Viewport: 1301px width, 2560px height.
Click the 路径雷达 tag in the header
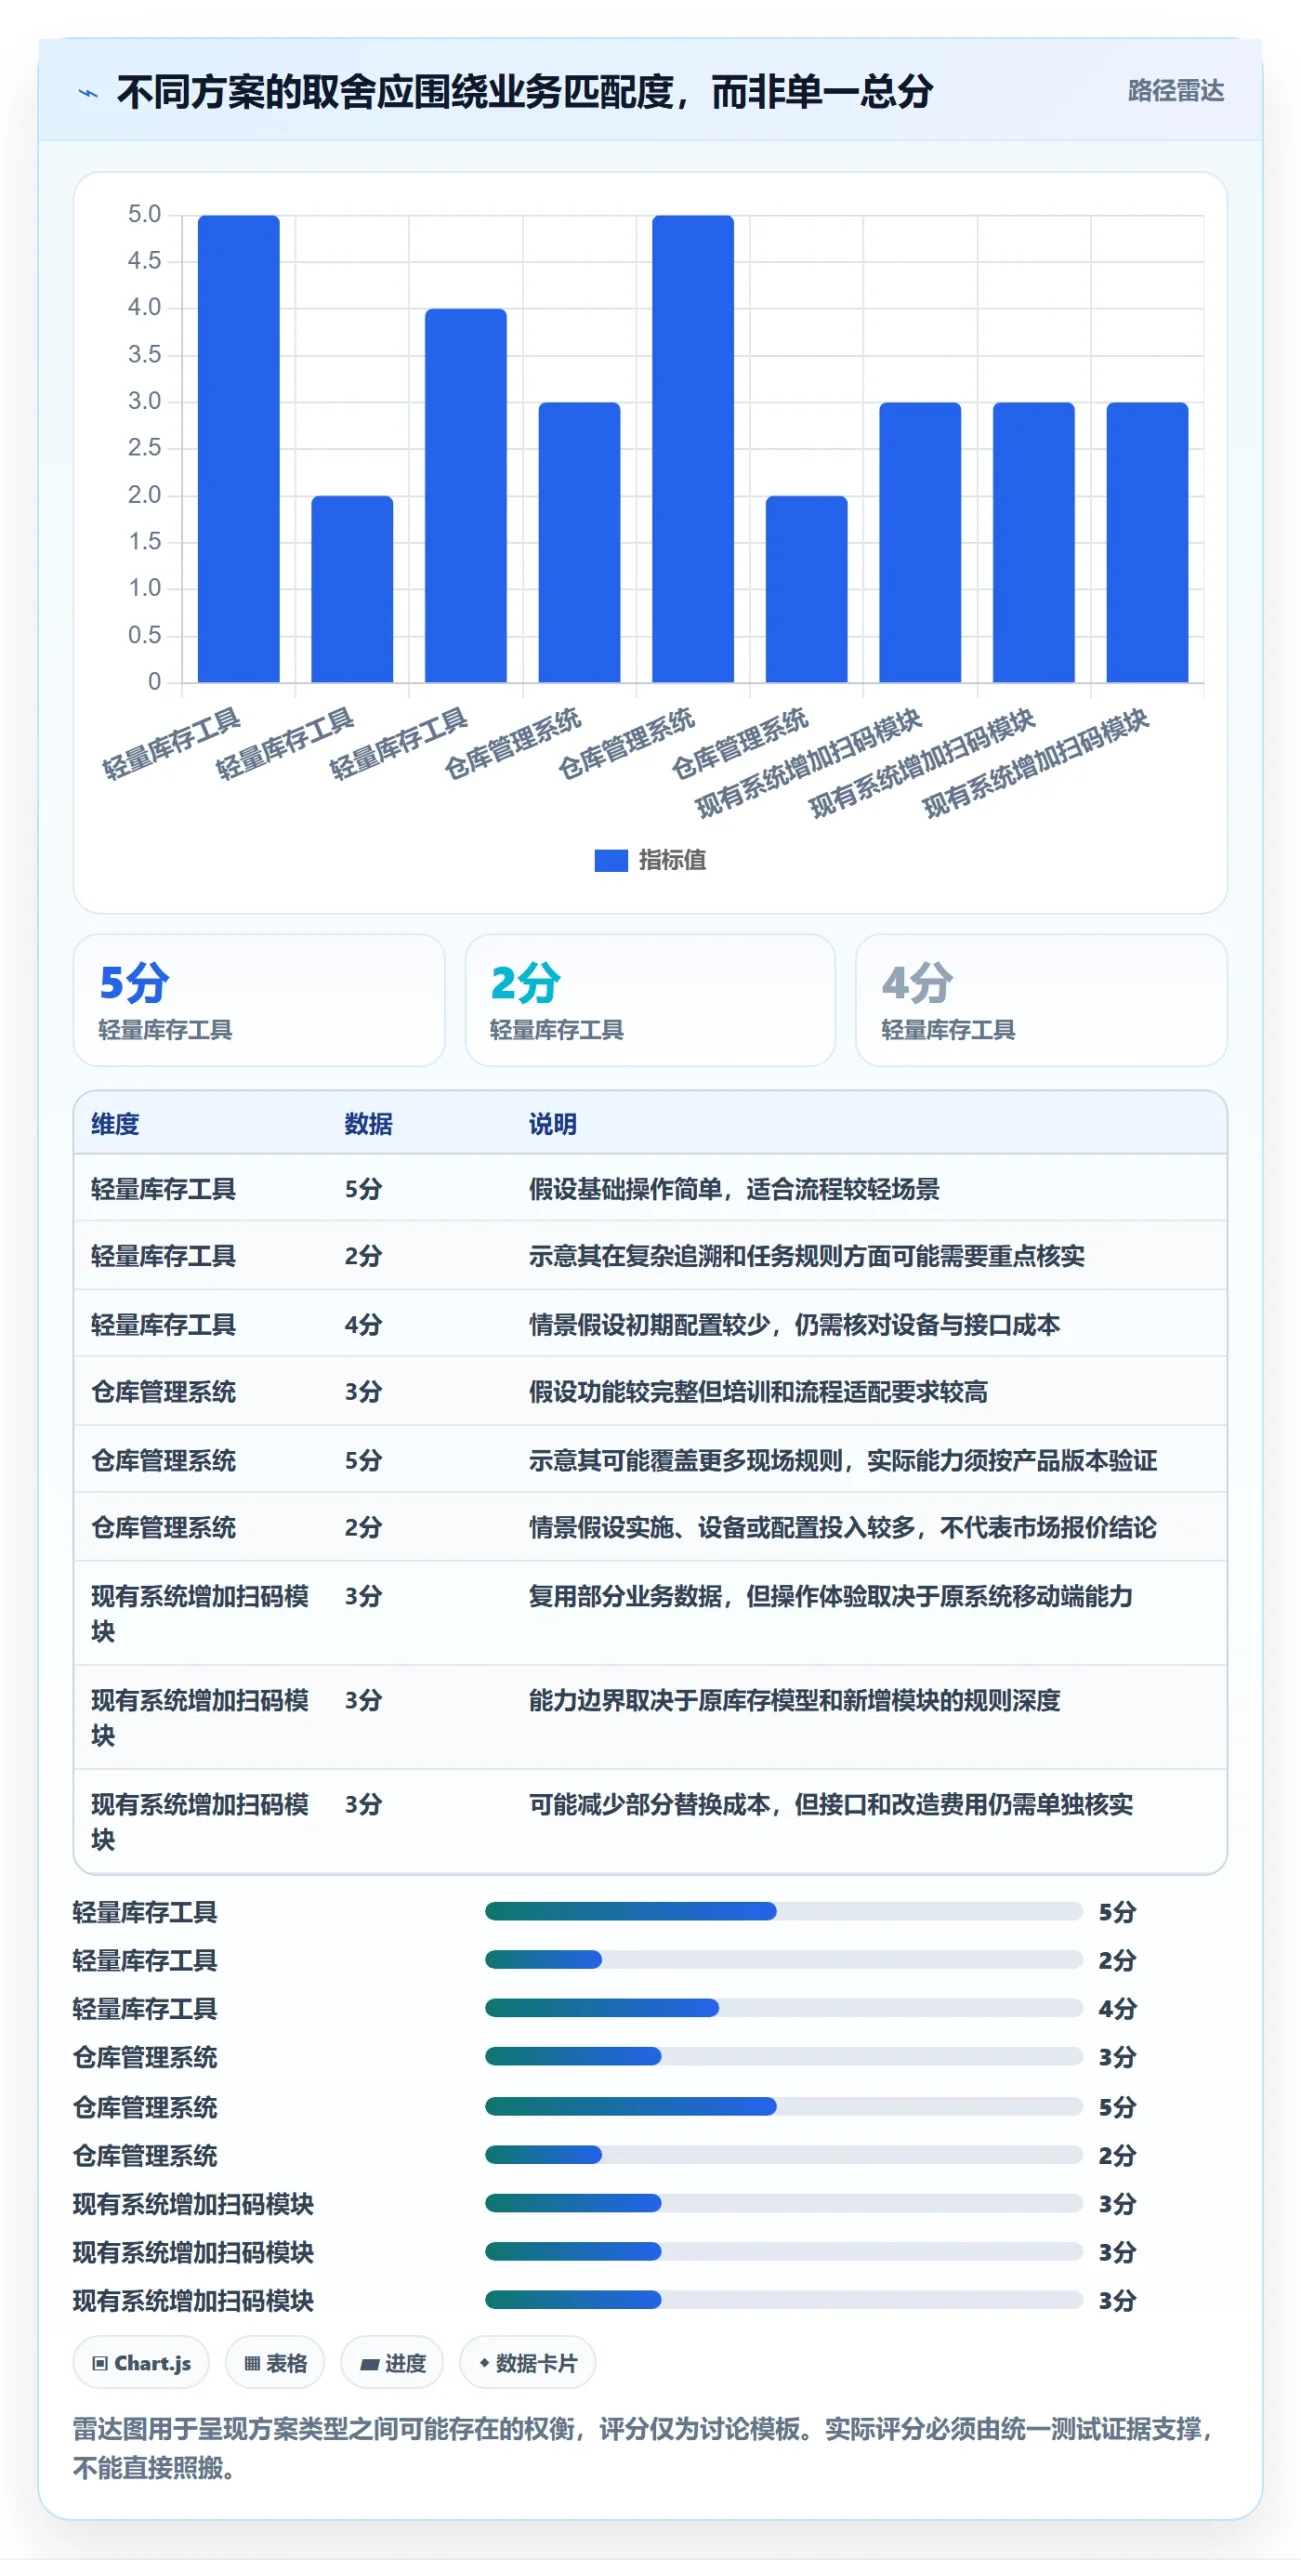click(1175, 91)
